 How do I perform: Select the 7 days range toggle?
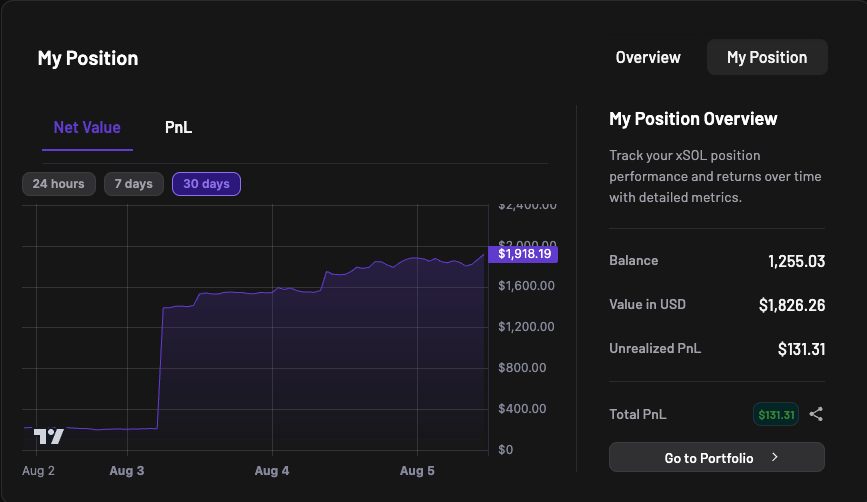pyautogui.click(x=134, y=184)
